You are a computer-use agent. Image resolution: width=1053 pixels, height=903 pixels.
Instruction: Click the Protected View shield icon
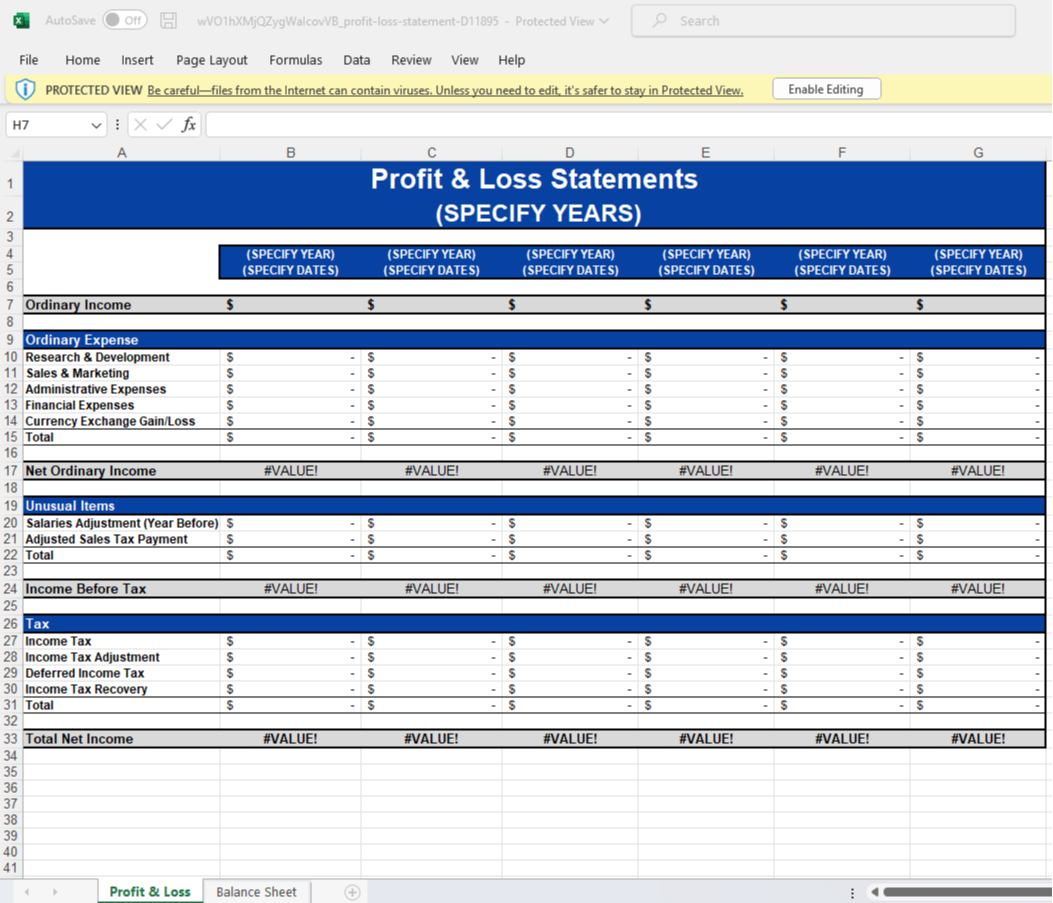pyautogui.click(x=25, y=89)
